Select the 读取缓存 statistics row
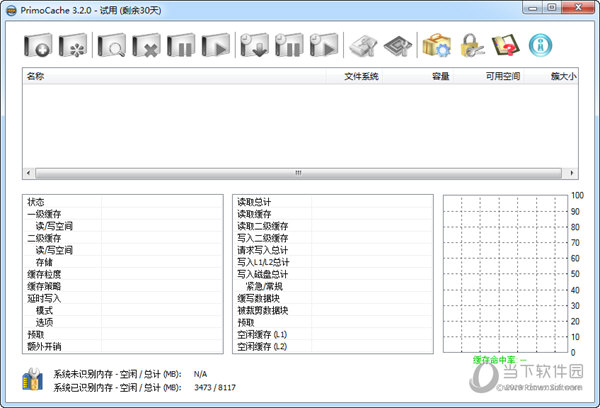The height and width of the screenshot is (408, 600). (333, 214)
